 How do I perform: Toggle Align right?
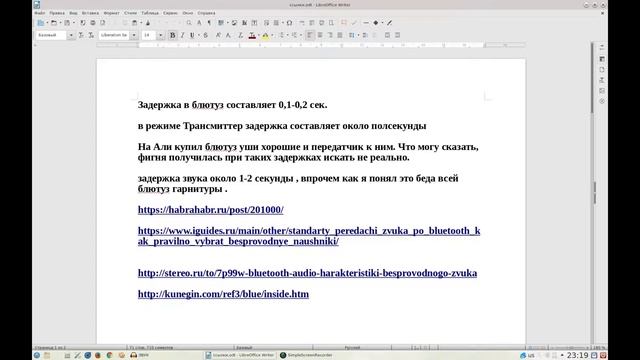pyautogui.click(x=330, y=35)
